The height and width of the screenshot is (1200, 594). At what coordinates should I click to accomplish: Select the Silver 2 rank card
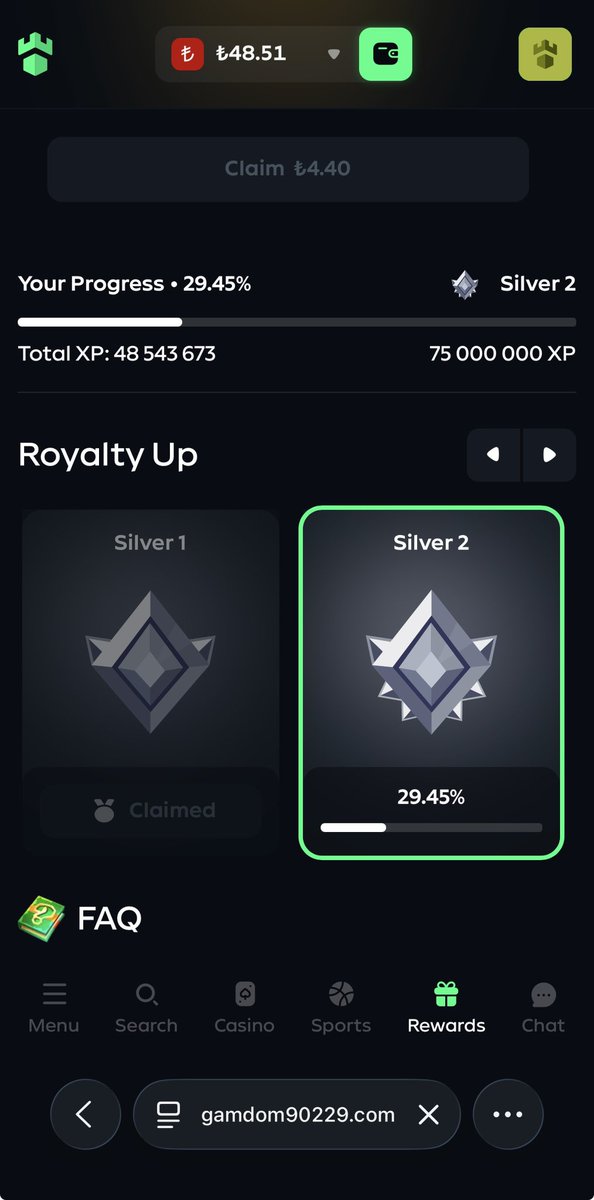431,682
